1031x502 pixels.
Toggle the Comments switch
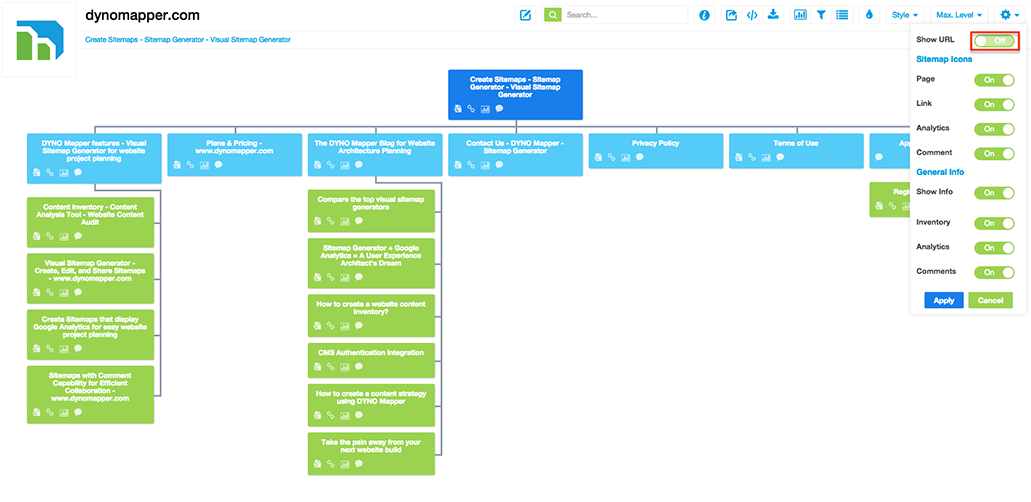[994, 272]
